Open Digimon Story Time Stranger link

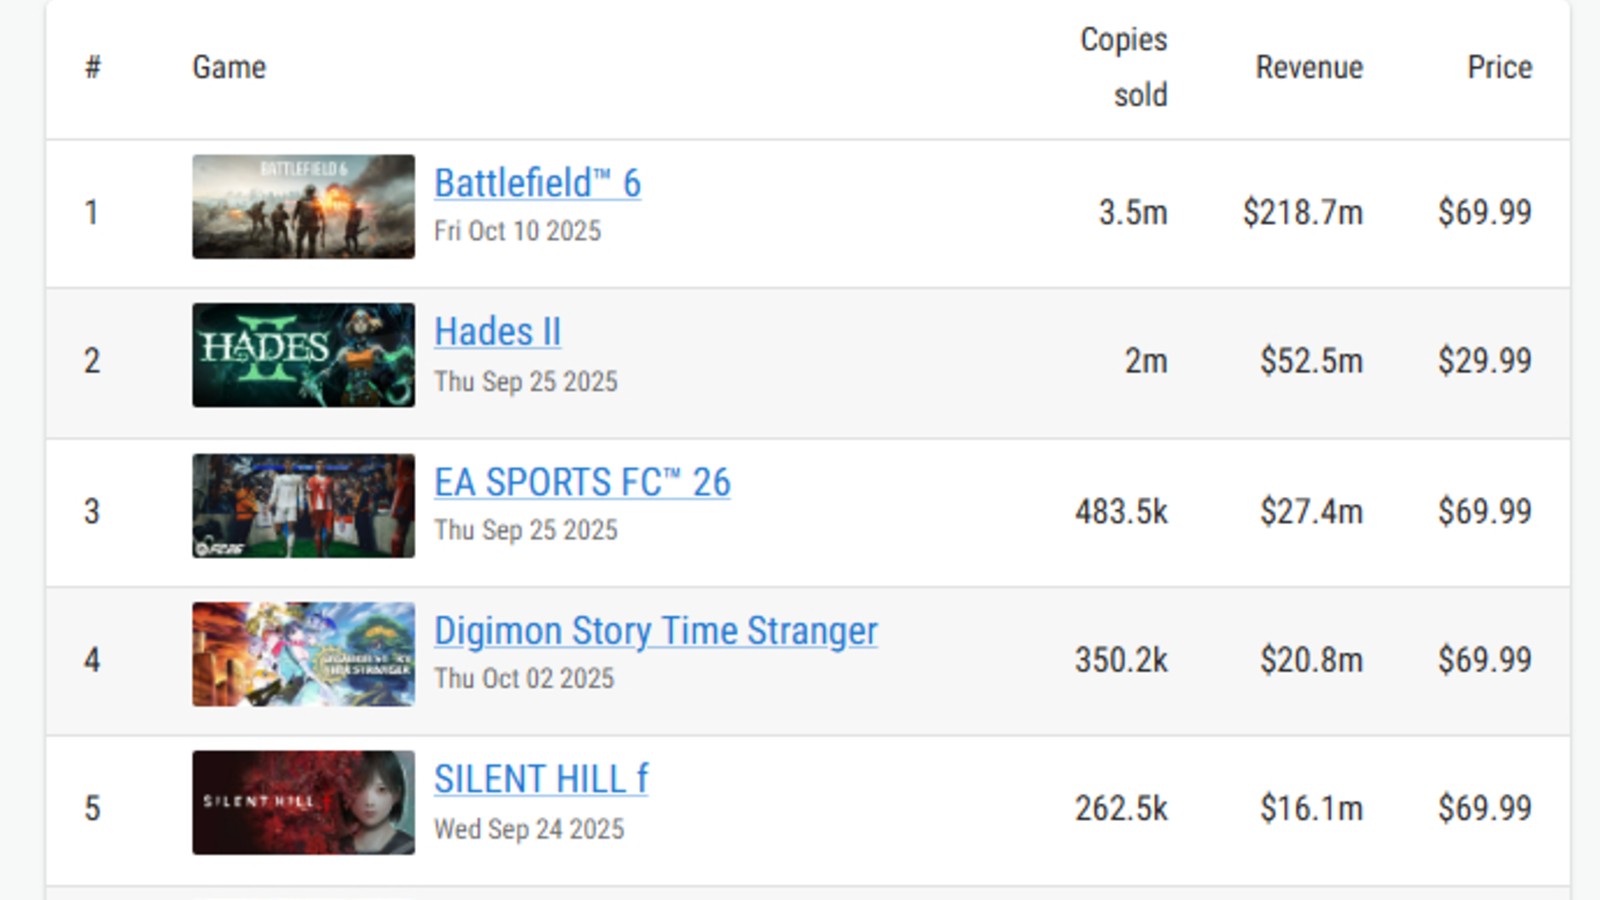click(656, 631)
